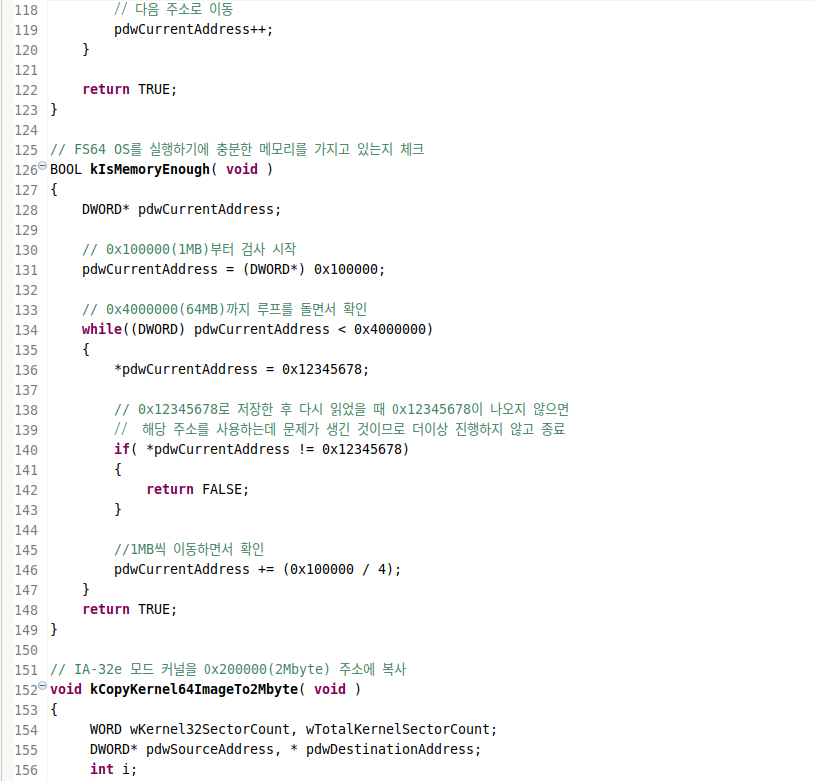Click '(0x100000 / 4);' expression

pyautogui.click(x=342, y=570)
